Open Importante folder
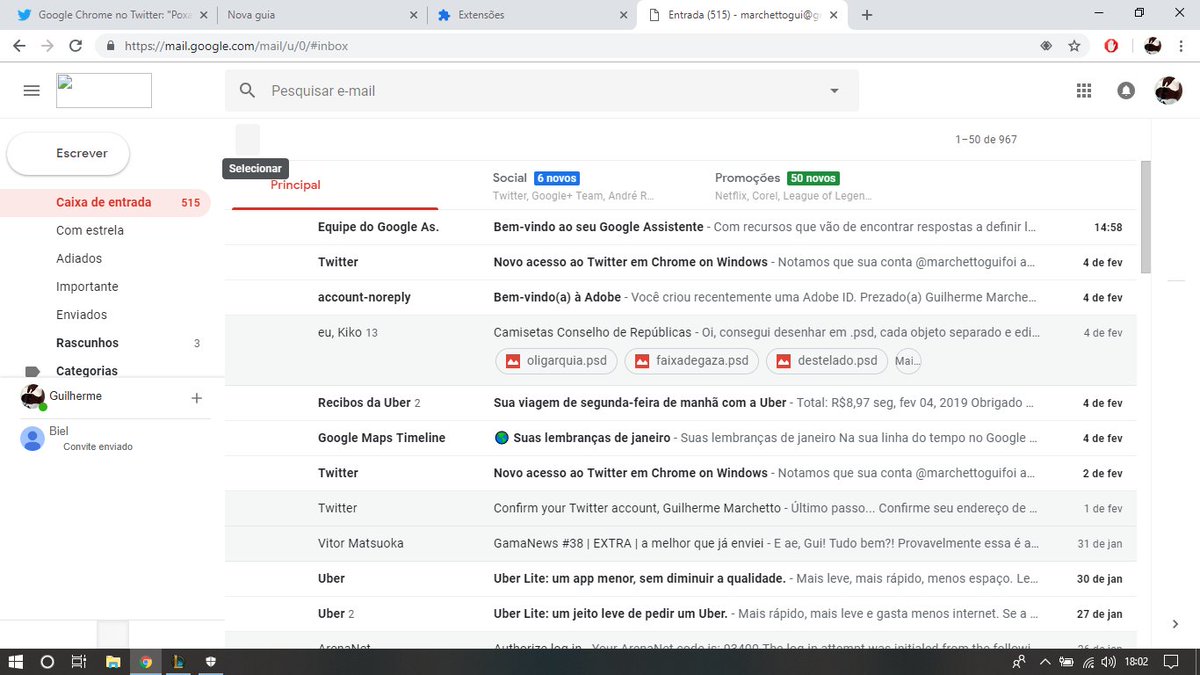1200x675 pixels. coord(105,286)
